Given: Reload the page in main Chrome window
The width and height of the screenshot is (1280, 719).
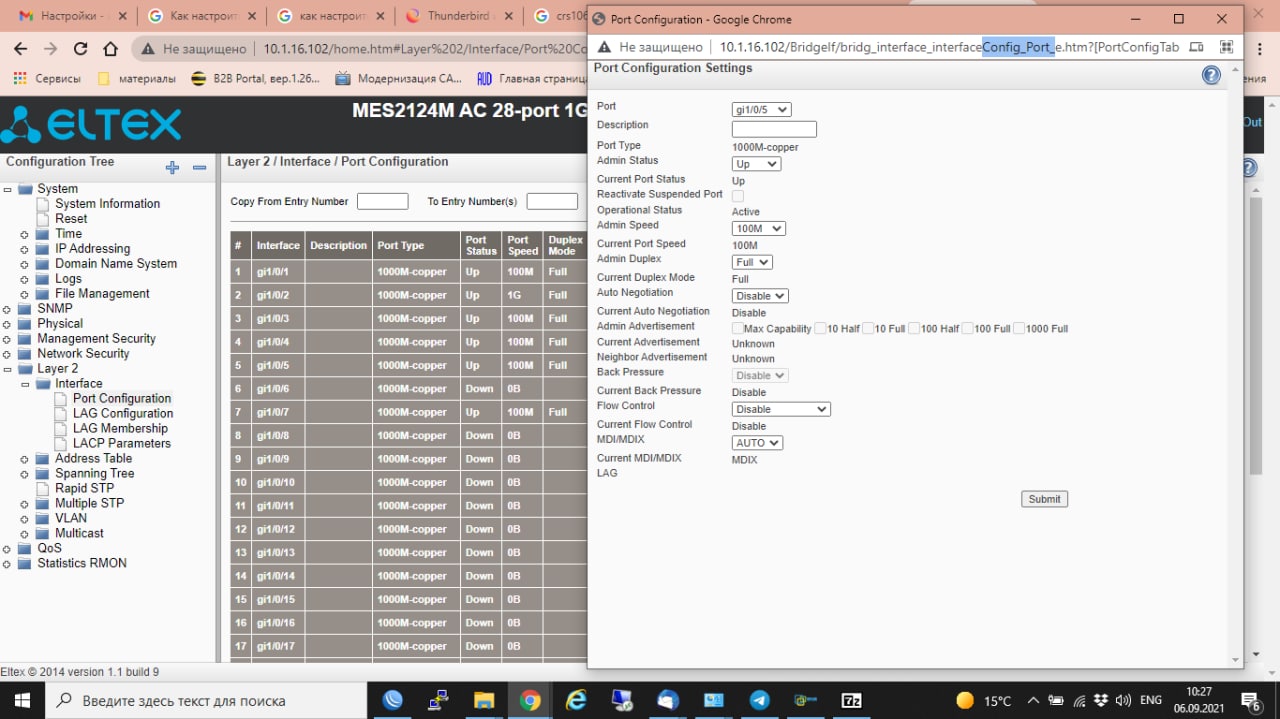Looking at the screenshot, I should (81, 48).
